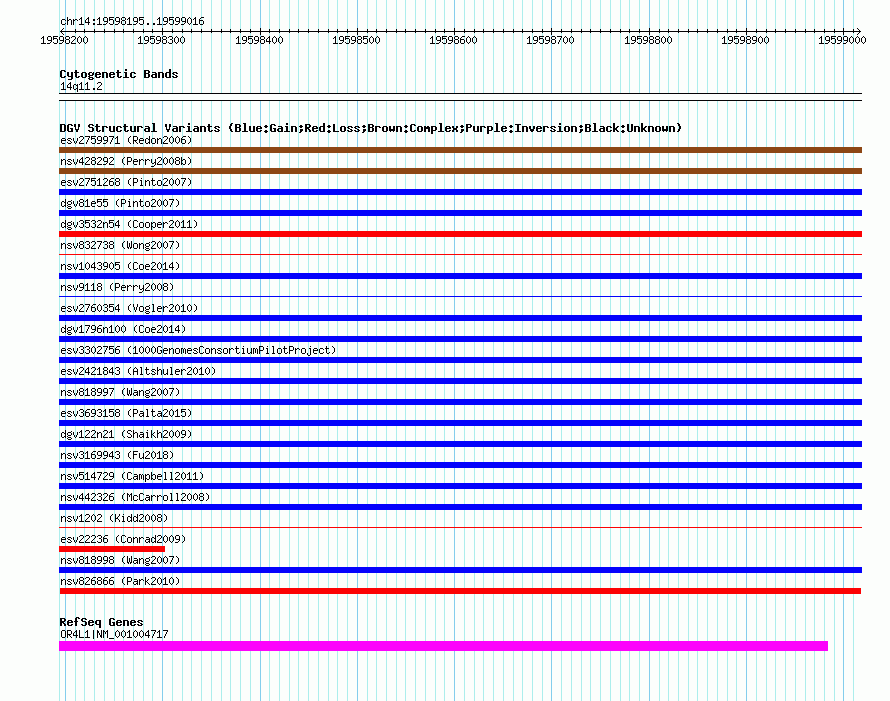Click ruler position 19598200

(x=64, y=40)
